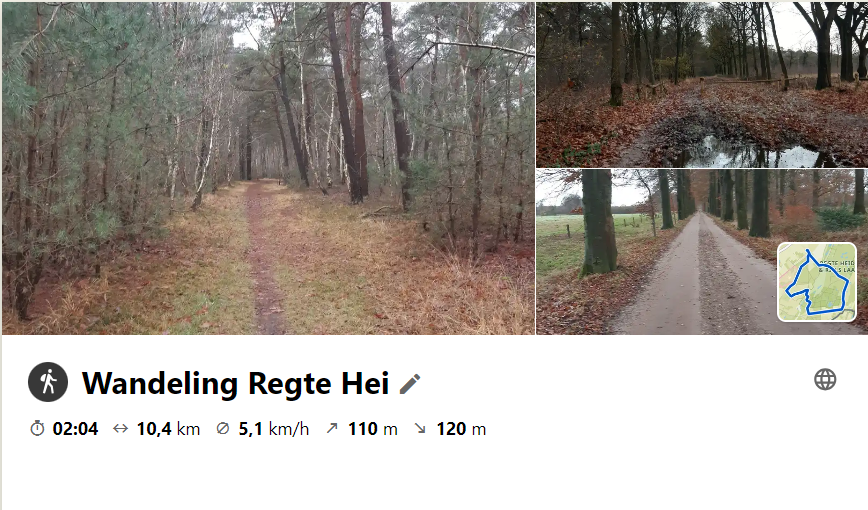Open the muddy puddle forest photo
The width and height of the screenshot is (868, 510).
pyautogui.click(x=702, y=85)
